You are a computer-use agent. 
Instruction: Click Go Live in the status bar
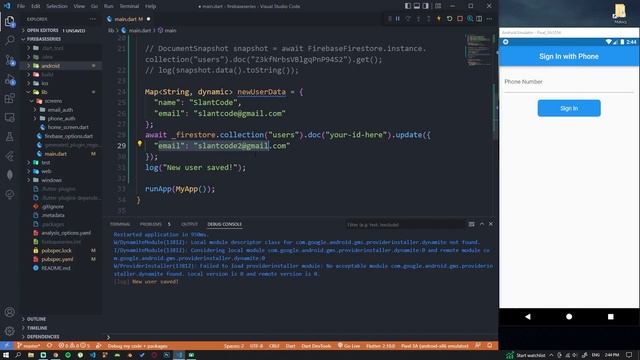tap(349, 346)
